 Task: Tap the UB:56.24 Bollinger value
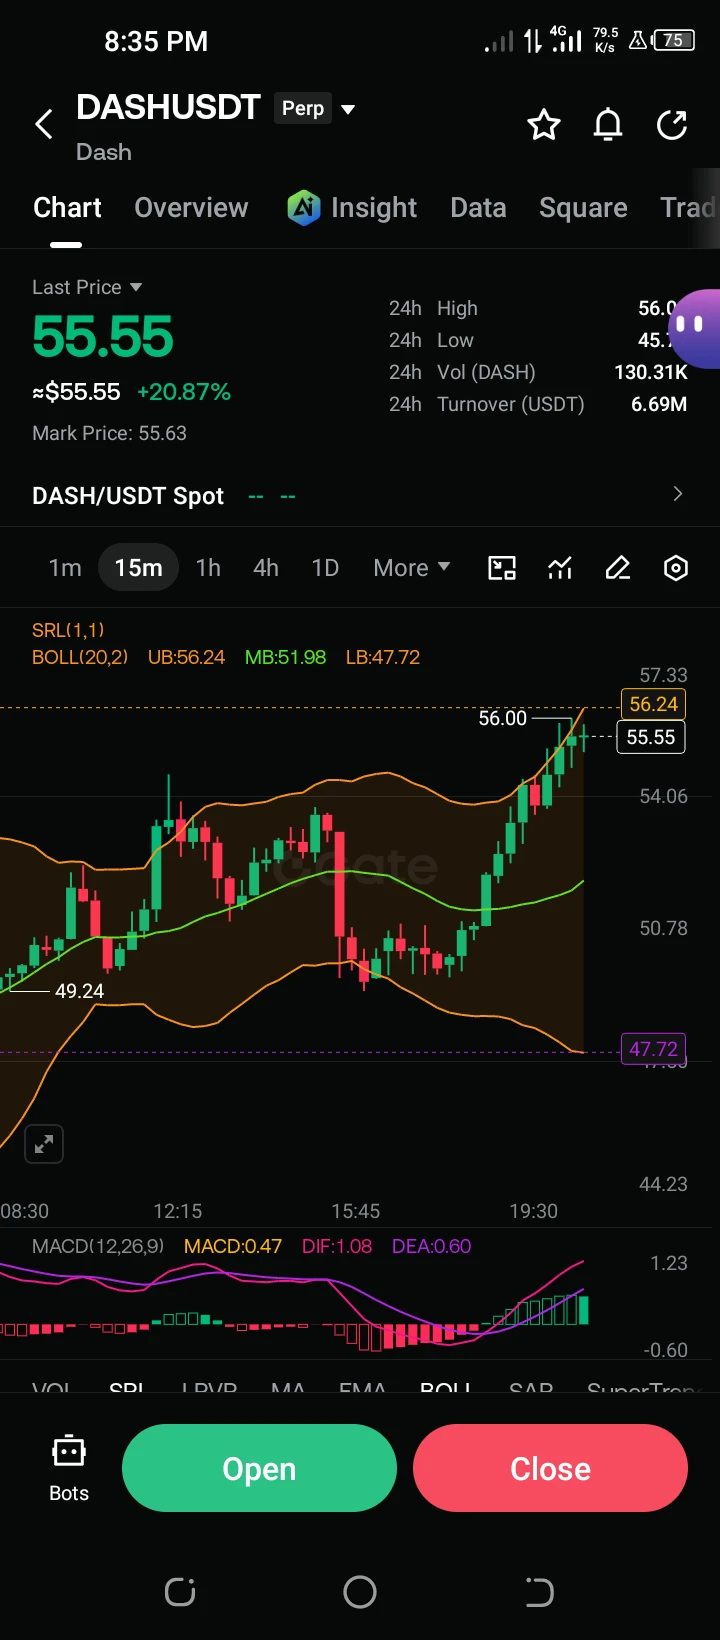(186, 657)
